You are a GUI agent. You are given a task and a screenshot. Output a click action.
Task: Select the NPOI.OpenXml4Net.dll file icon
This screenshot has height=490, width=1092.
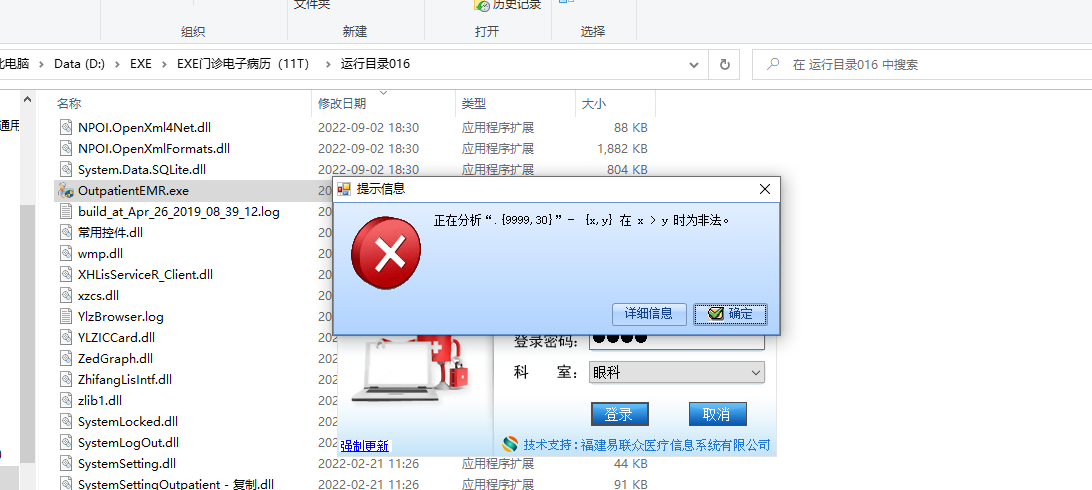(x=66, y=127)
